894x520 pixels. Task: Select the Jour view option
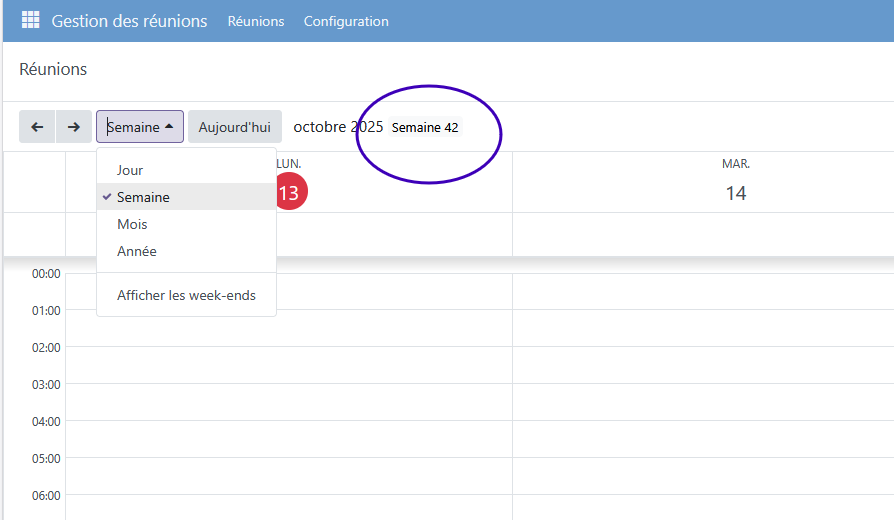[130, 170]
